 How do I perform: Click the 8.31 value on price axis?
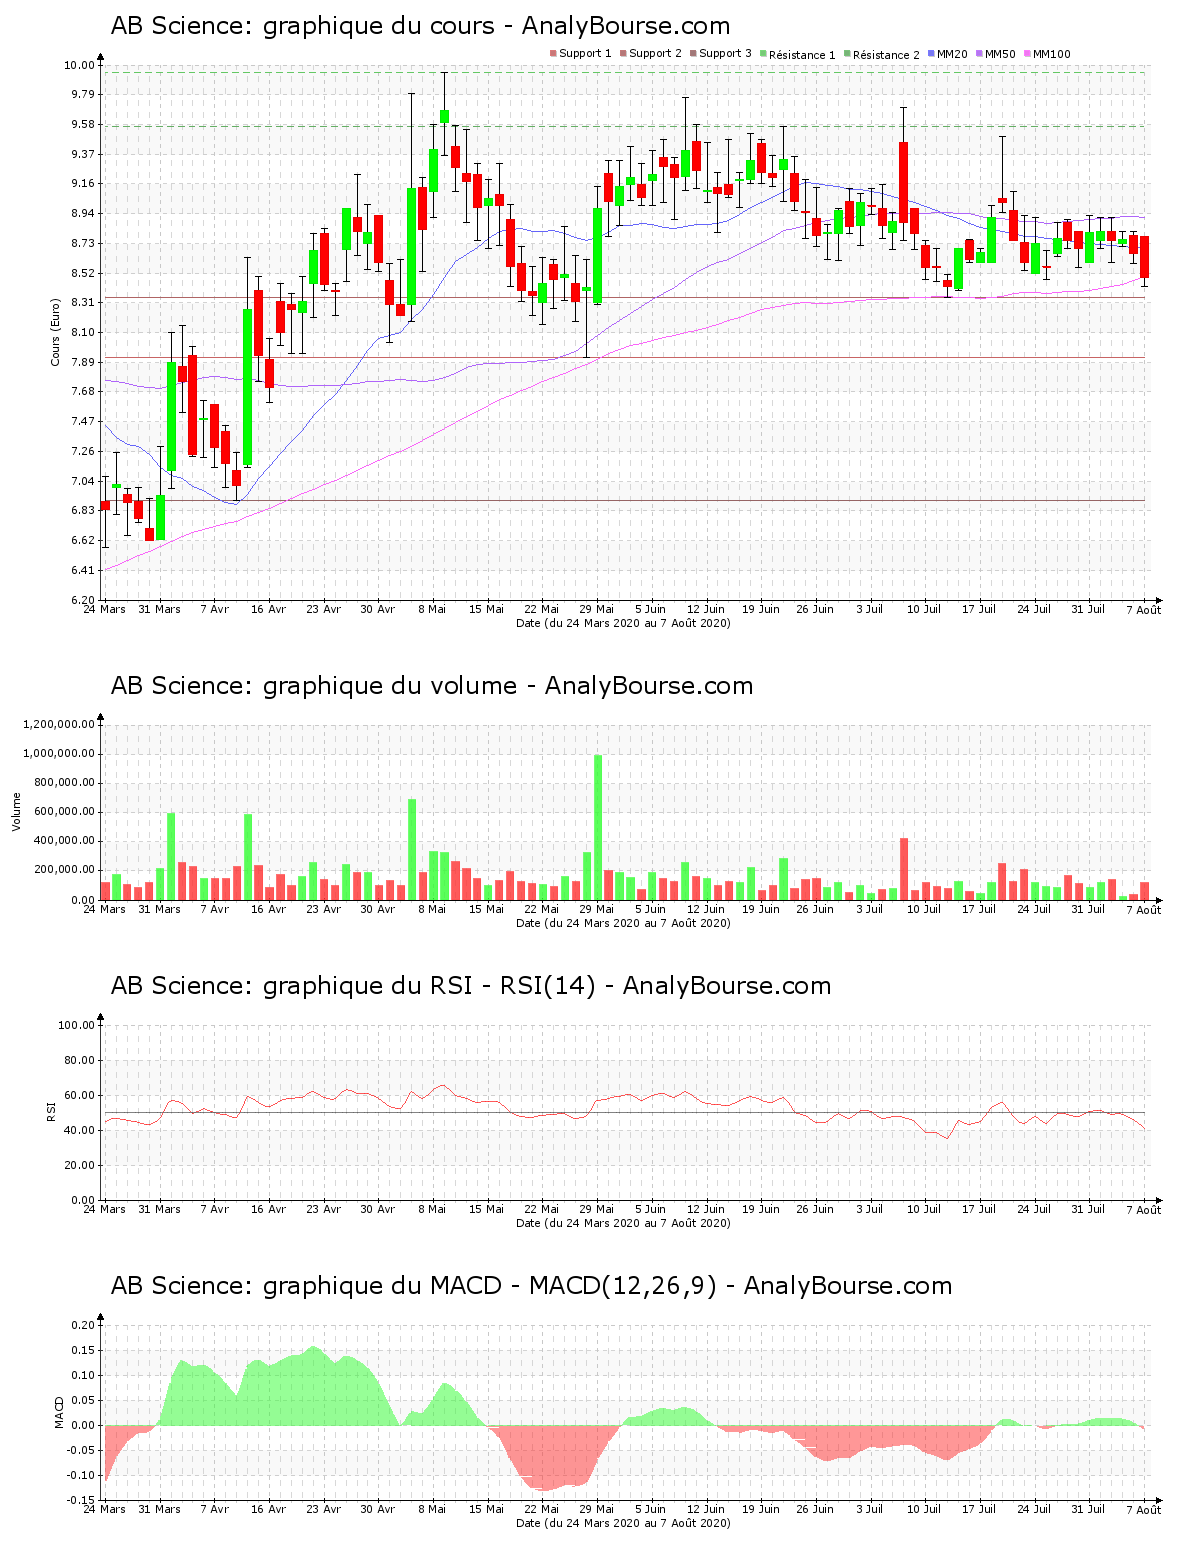81,302
